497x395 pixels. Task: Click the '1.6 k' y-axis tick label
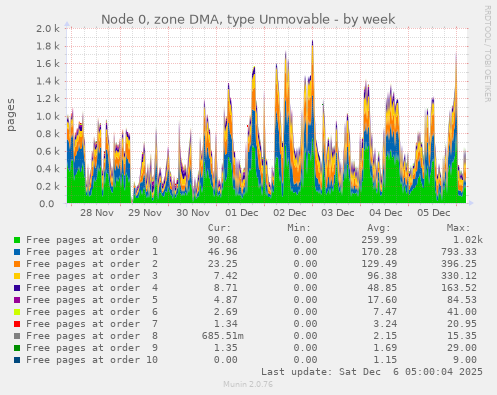pyautogui.click(x=48, y=64)
